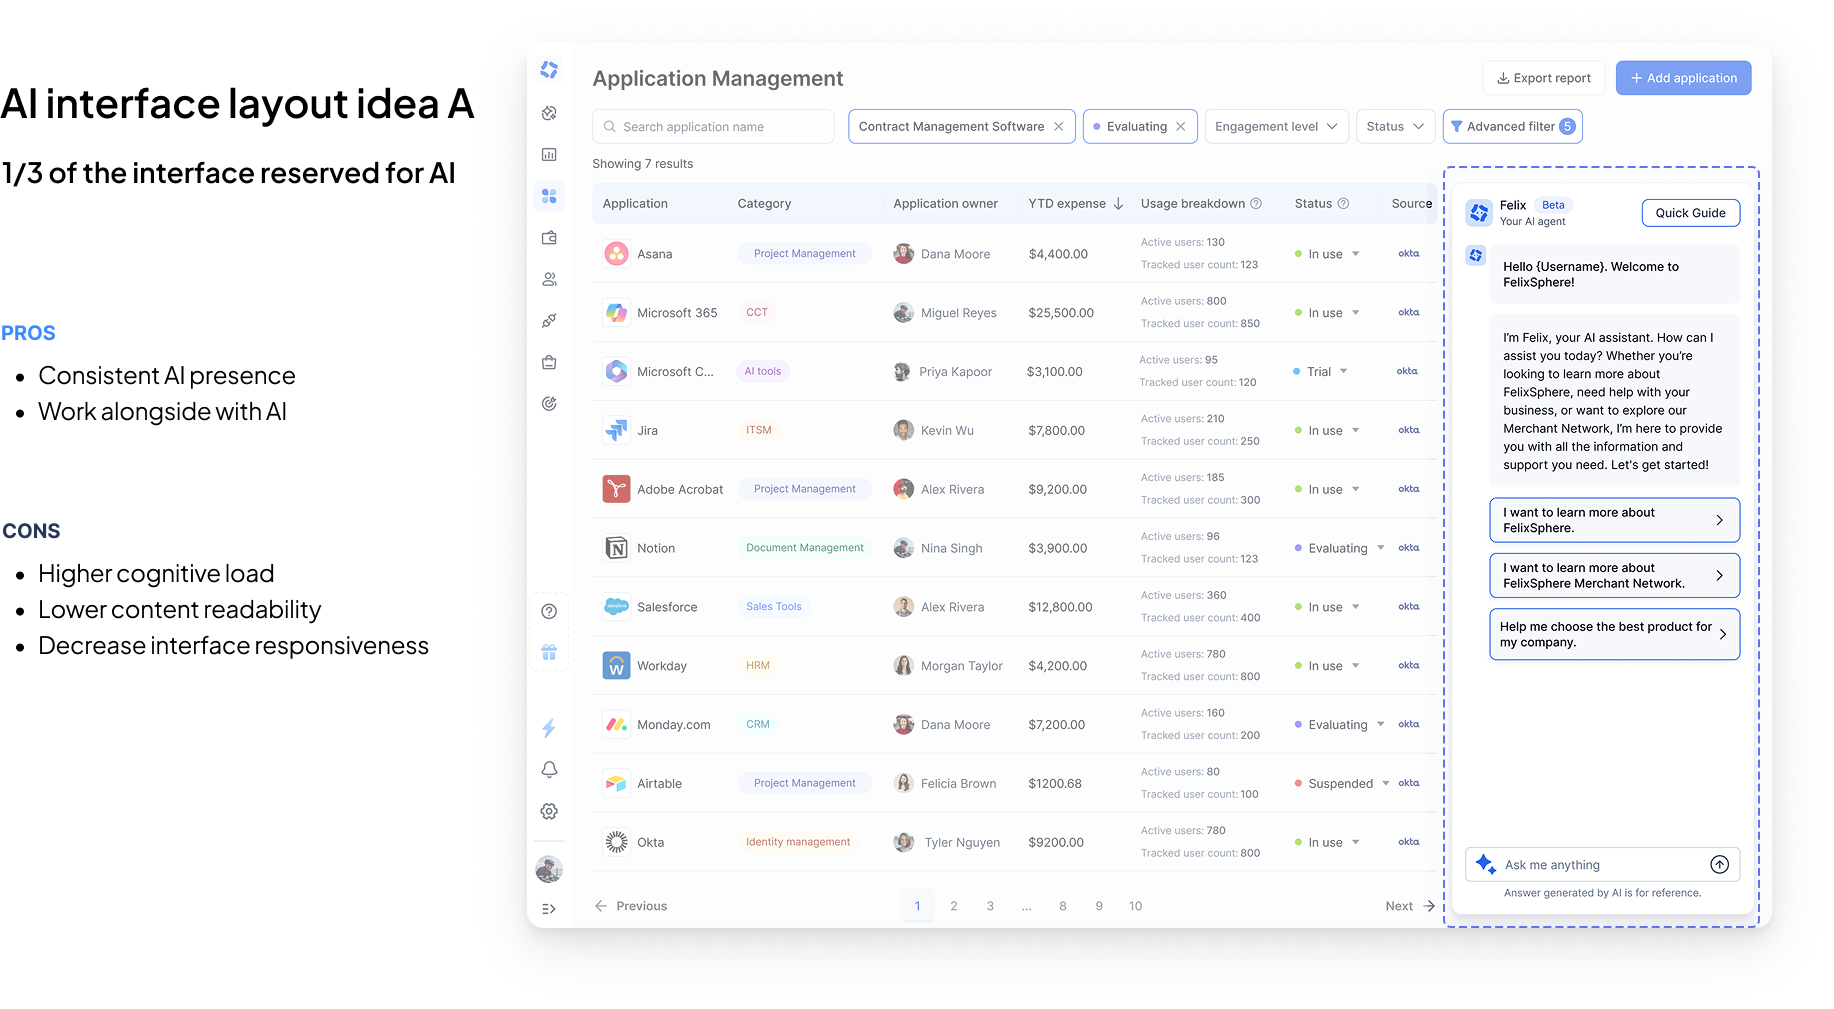Select page 1 in pagination
Image resolution: width=1834 pixels, height=1009 pixels.
917,906
